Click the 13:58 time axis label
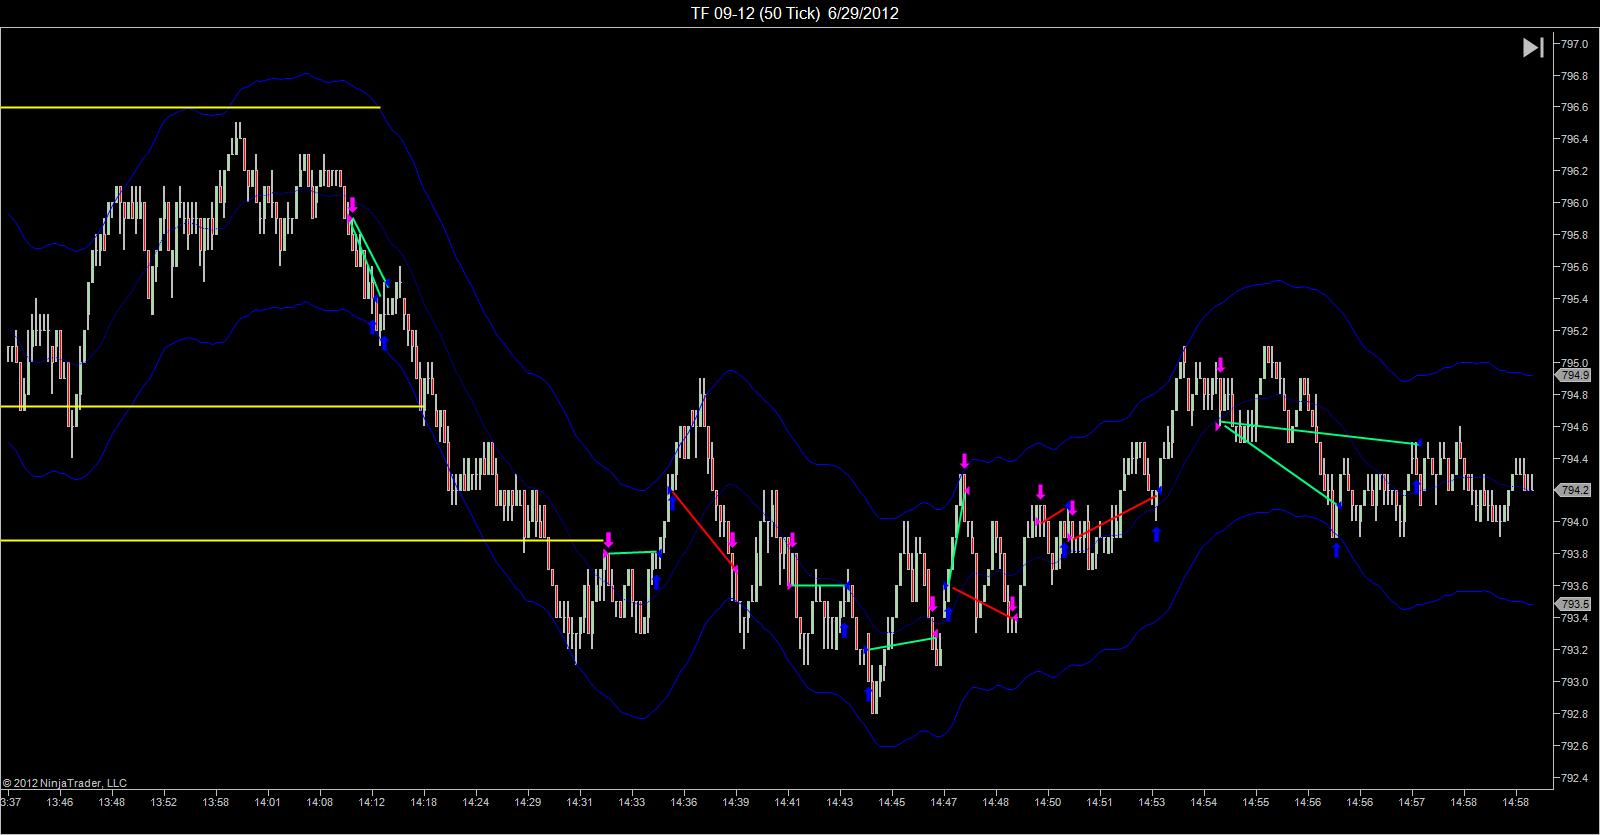 click(216, 802)
